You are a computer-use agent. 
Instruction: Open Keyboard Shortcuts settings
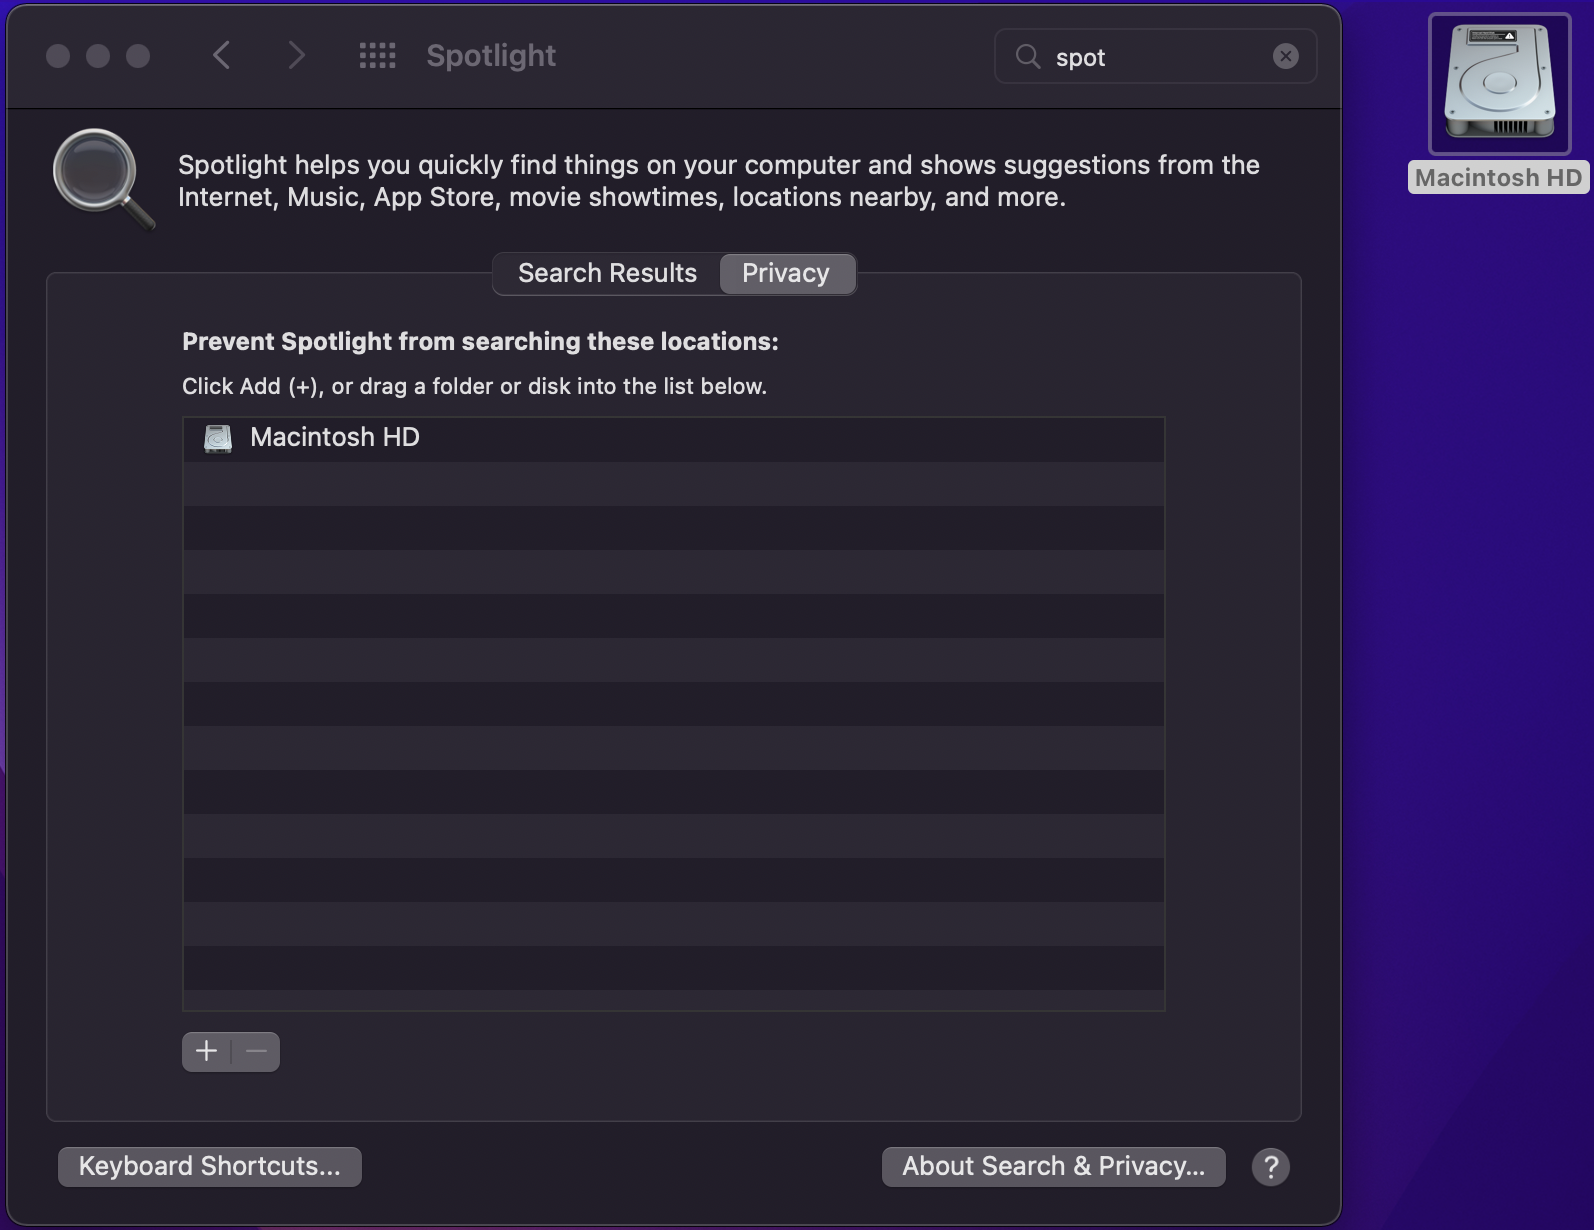210,1167
